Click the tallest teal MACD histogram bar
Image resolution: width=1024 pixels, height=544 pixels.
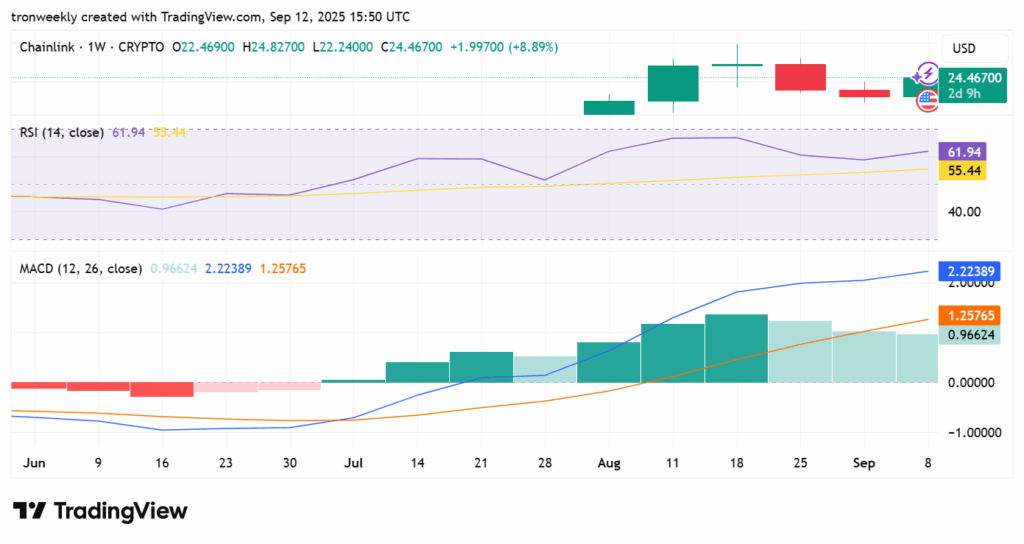coord(736,348)
